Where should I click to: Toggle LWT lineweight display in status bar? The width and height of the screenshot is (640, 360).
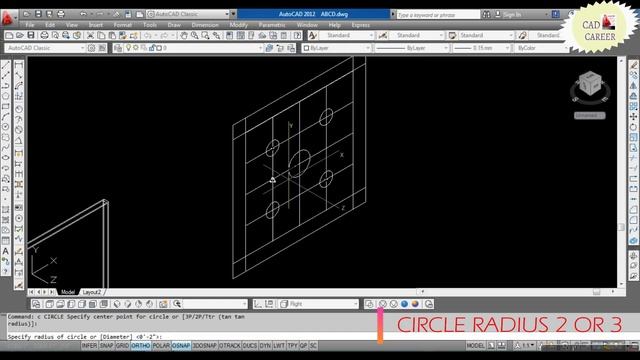click(x=279, y=346)
